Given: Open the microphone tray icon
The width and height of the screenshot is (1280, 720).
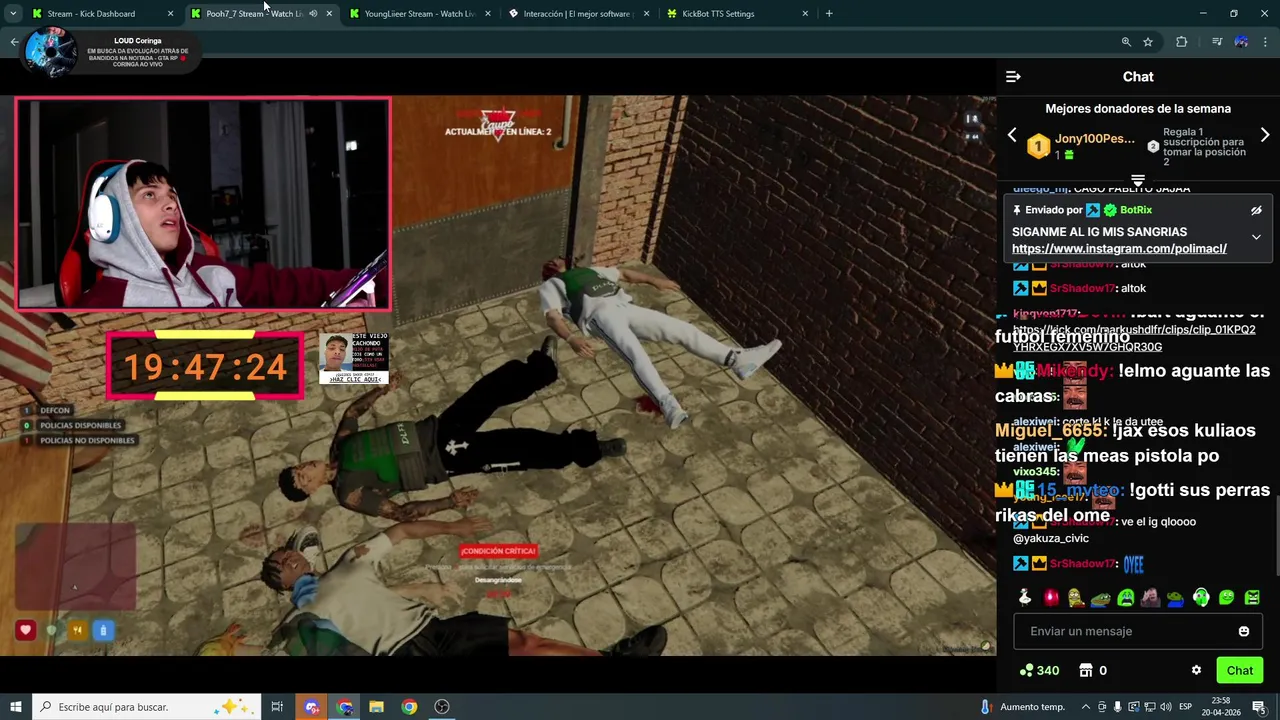Looking at the screenshot, I should (1117, 707).
